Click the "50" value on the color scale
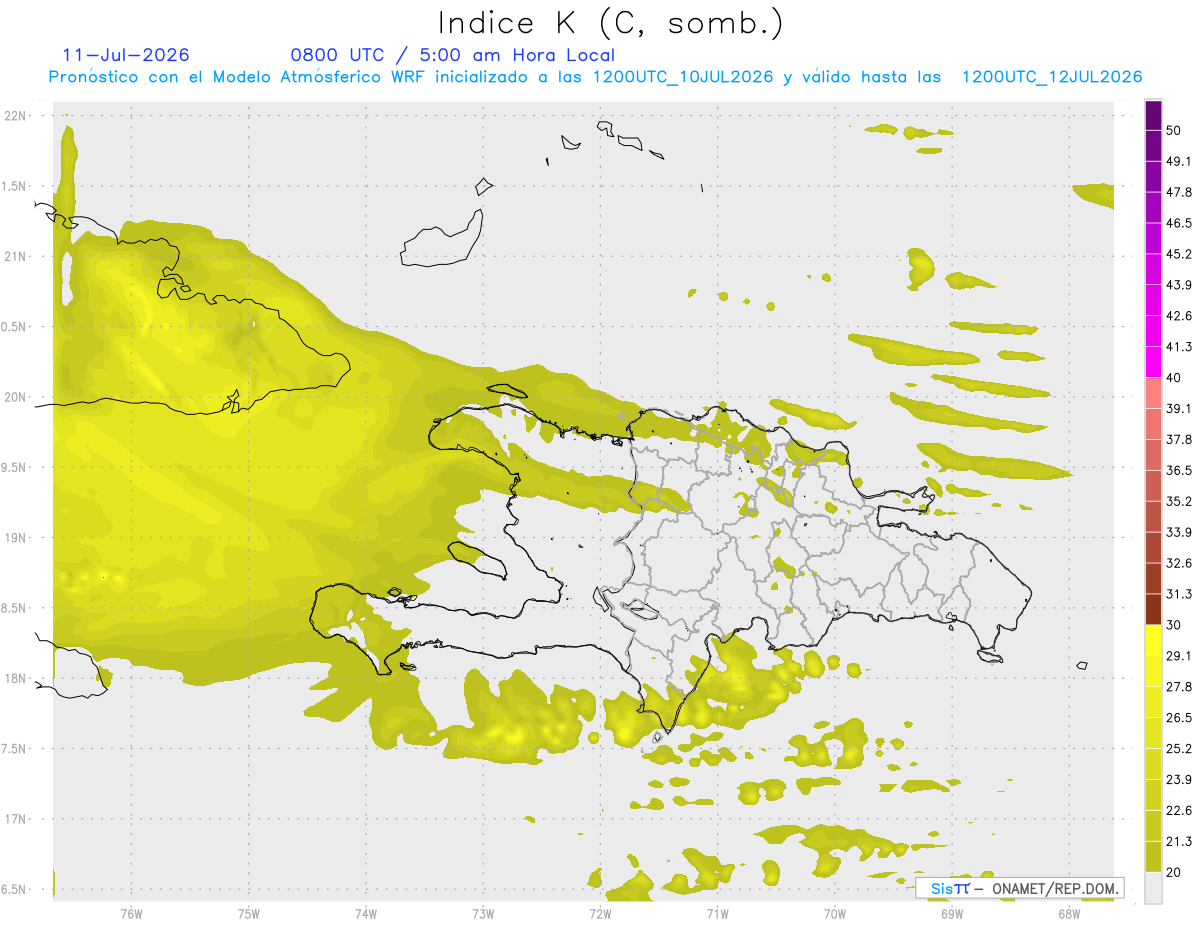Image resolution: width=1200 pixels, height=927 pixels. 1174,130
